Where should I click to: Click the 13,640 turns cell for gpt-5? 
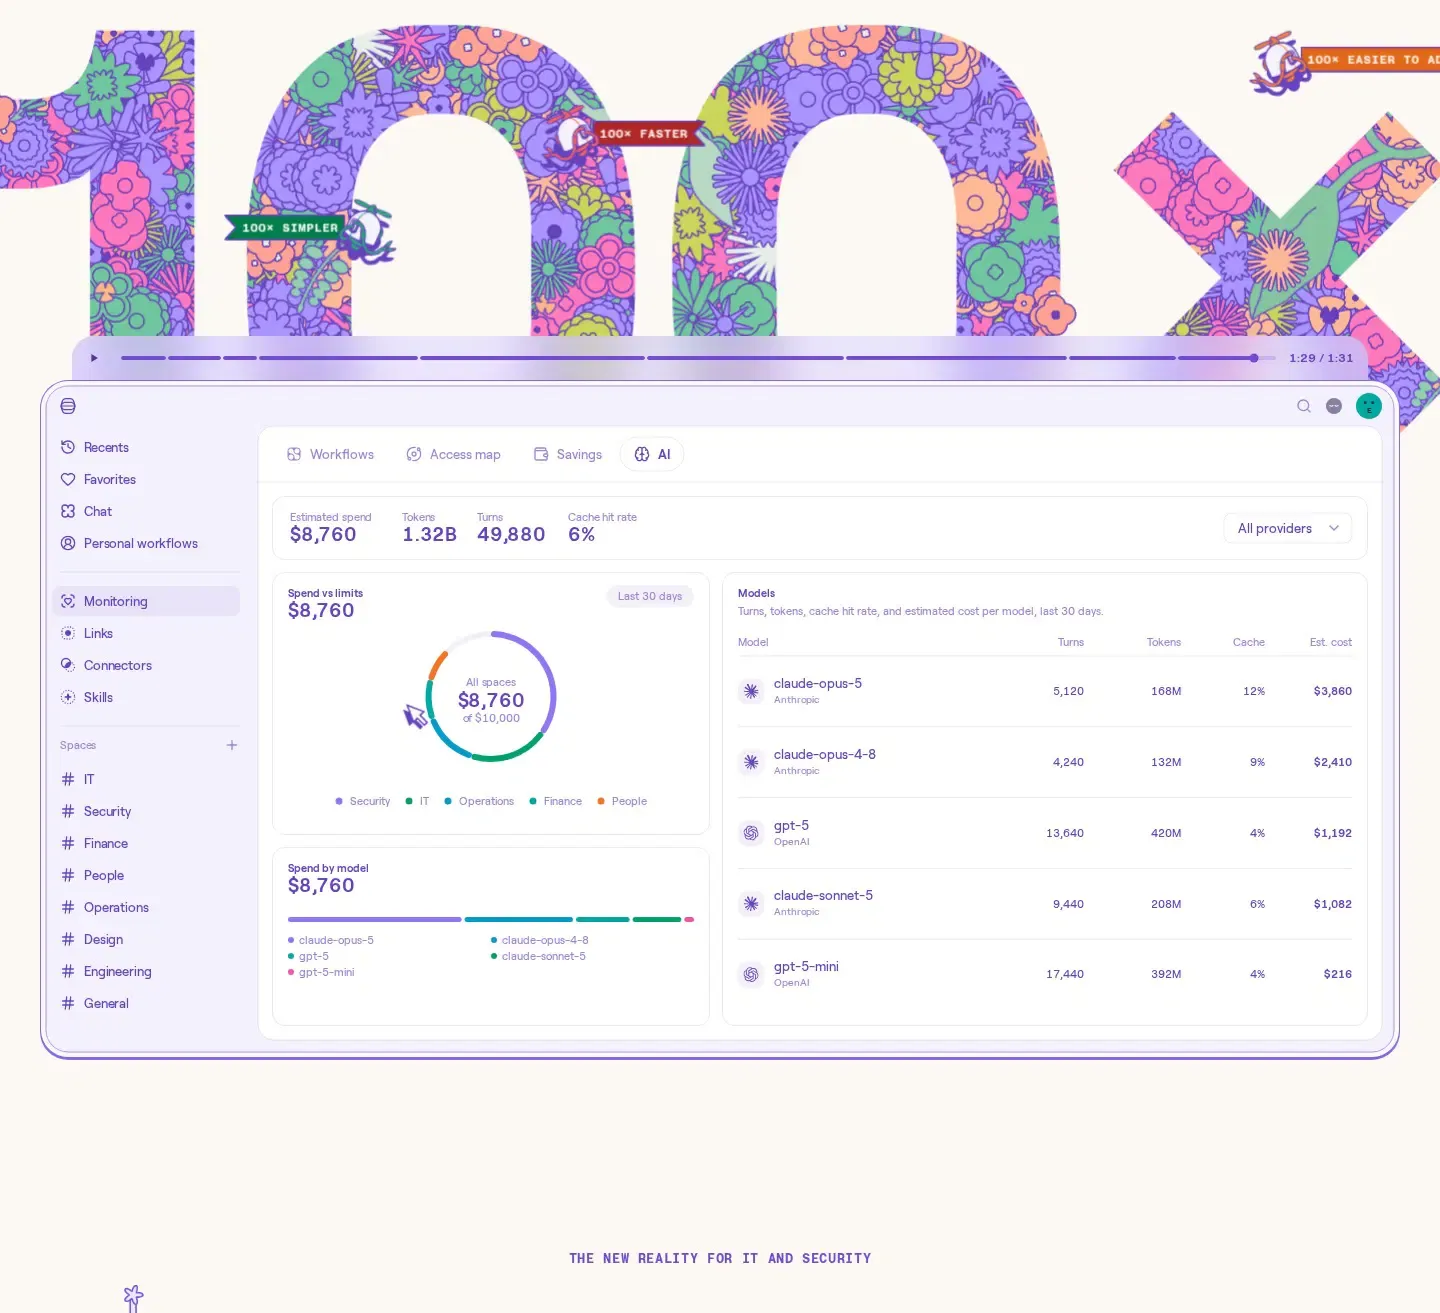(1065, 833)
